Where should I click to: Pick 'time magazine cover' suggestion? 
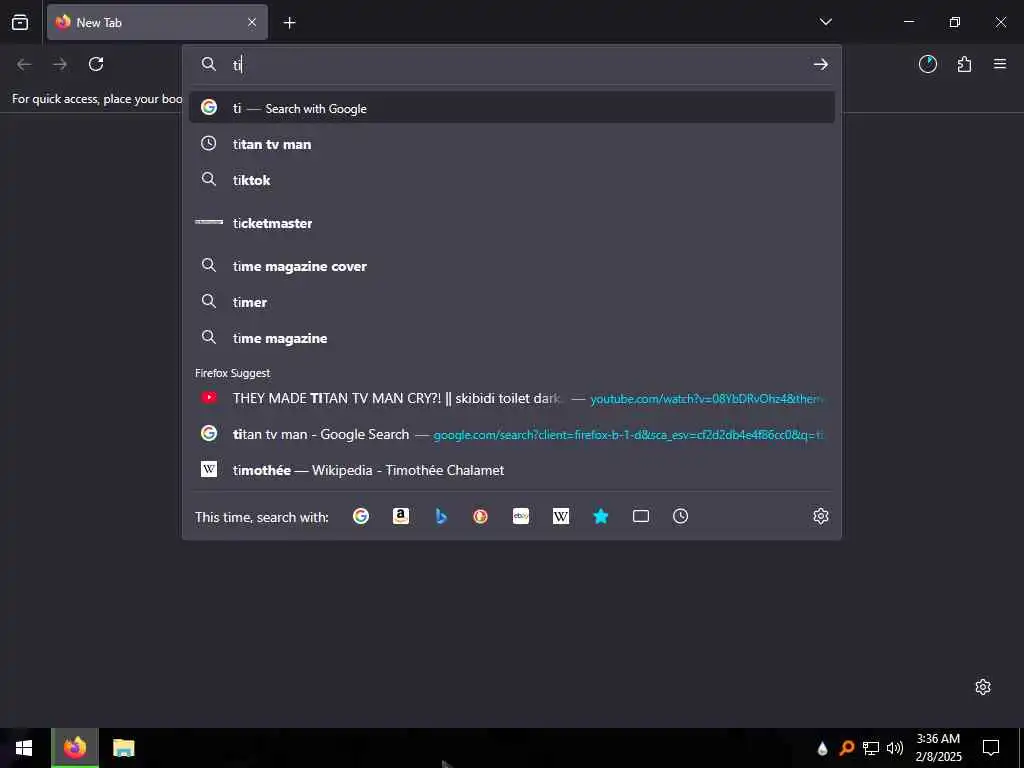(511, 266)
